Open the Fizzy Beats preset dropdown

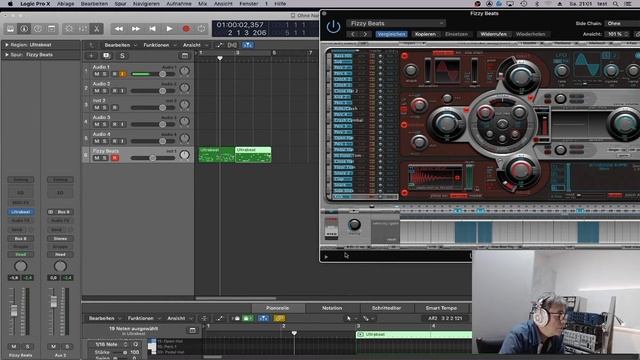point(396,23)
